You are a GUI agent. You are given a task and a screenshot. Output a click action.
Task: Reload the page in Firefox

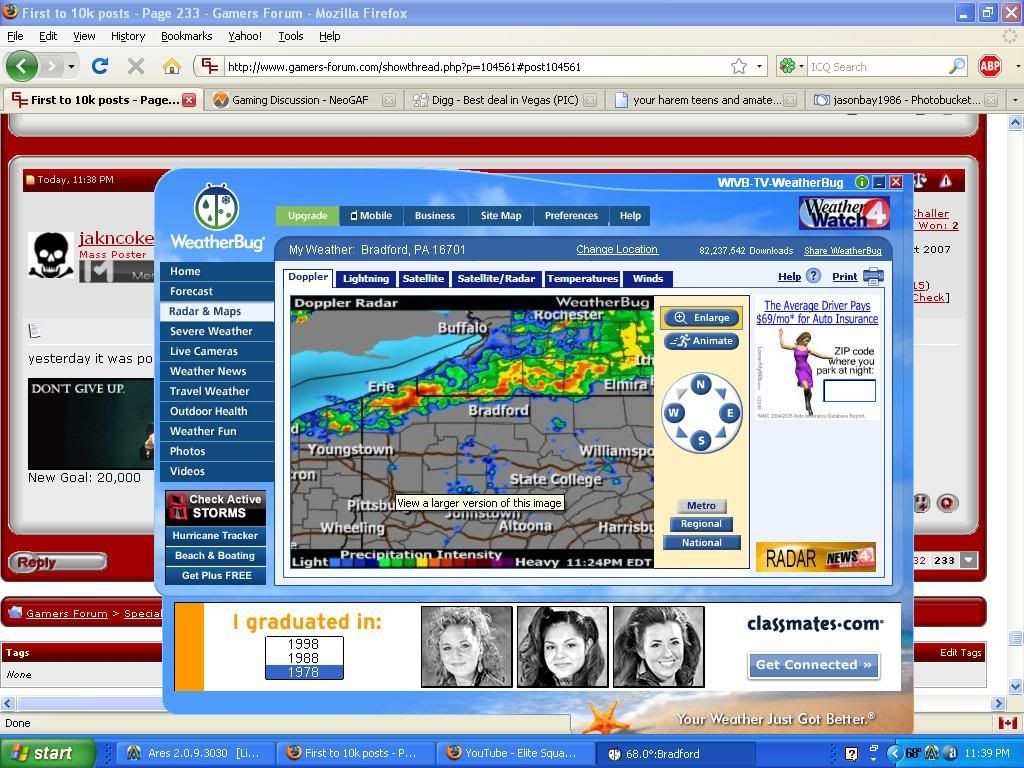click(100, 66)
